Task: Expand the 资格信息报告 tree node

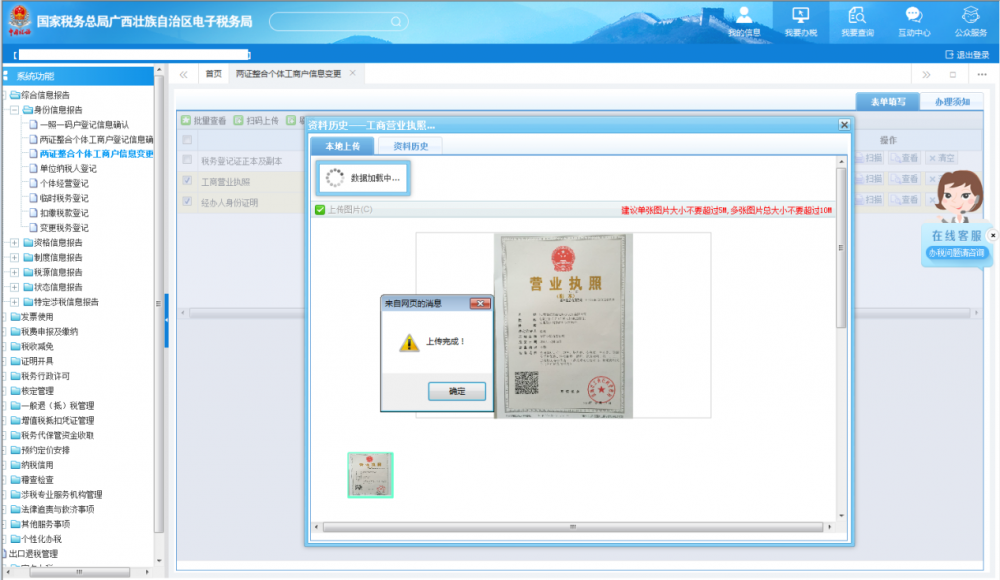Action: (14, 243)
